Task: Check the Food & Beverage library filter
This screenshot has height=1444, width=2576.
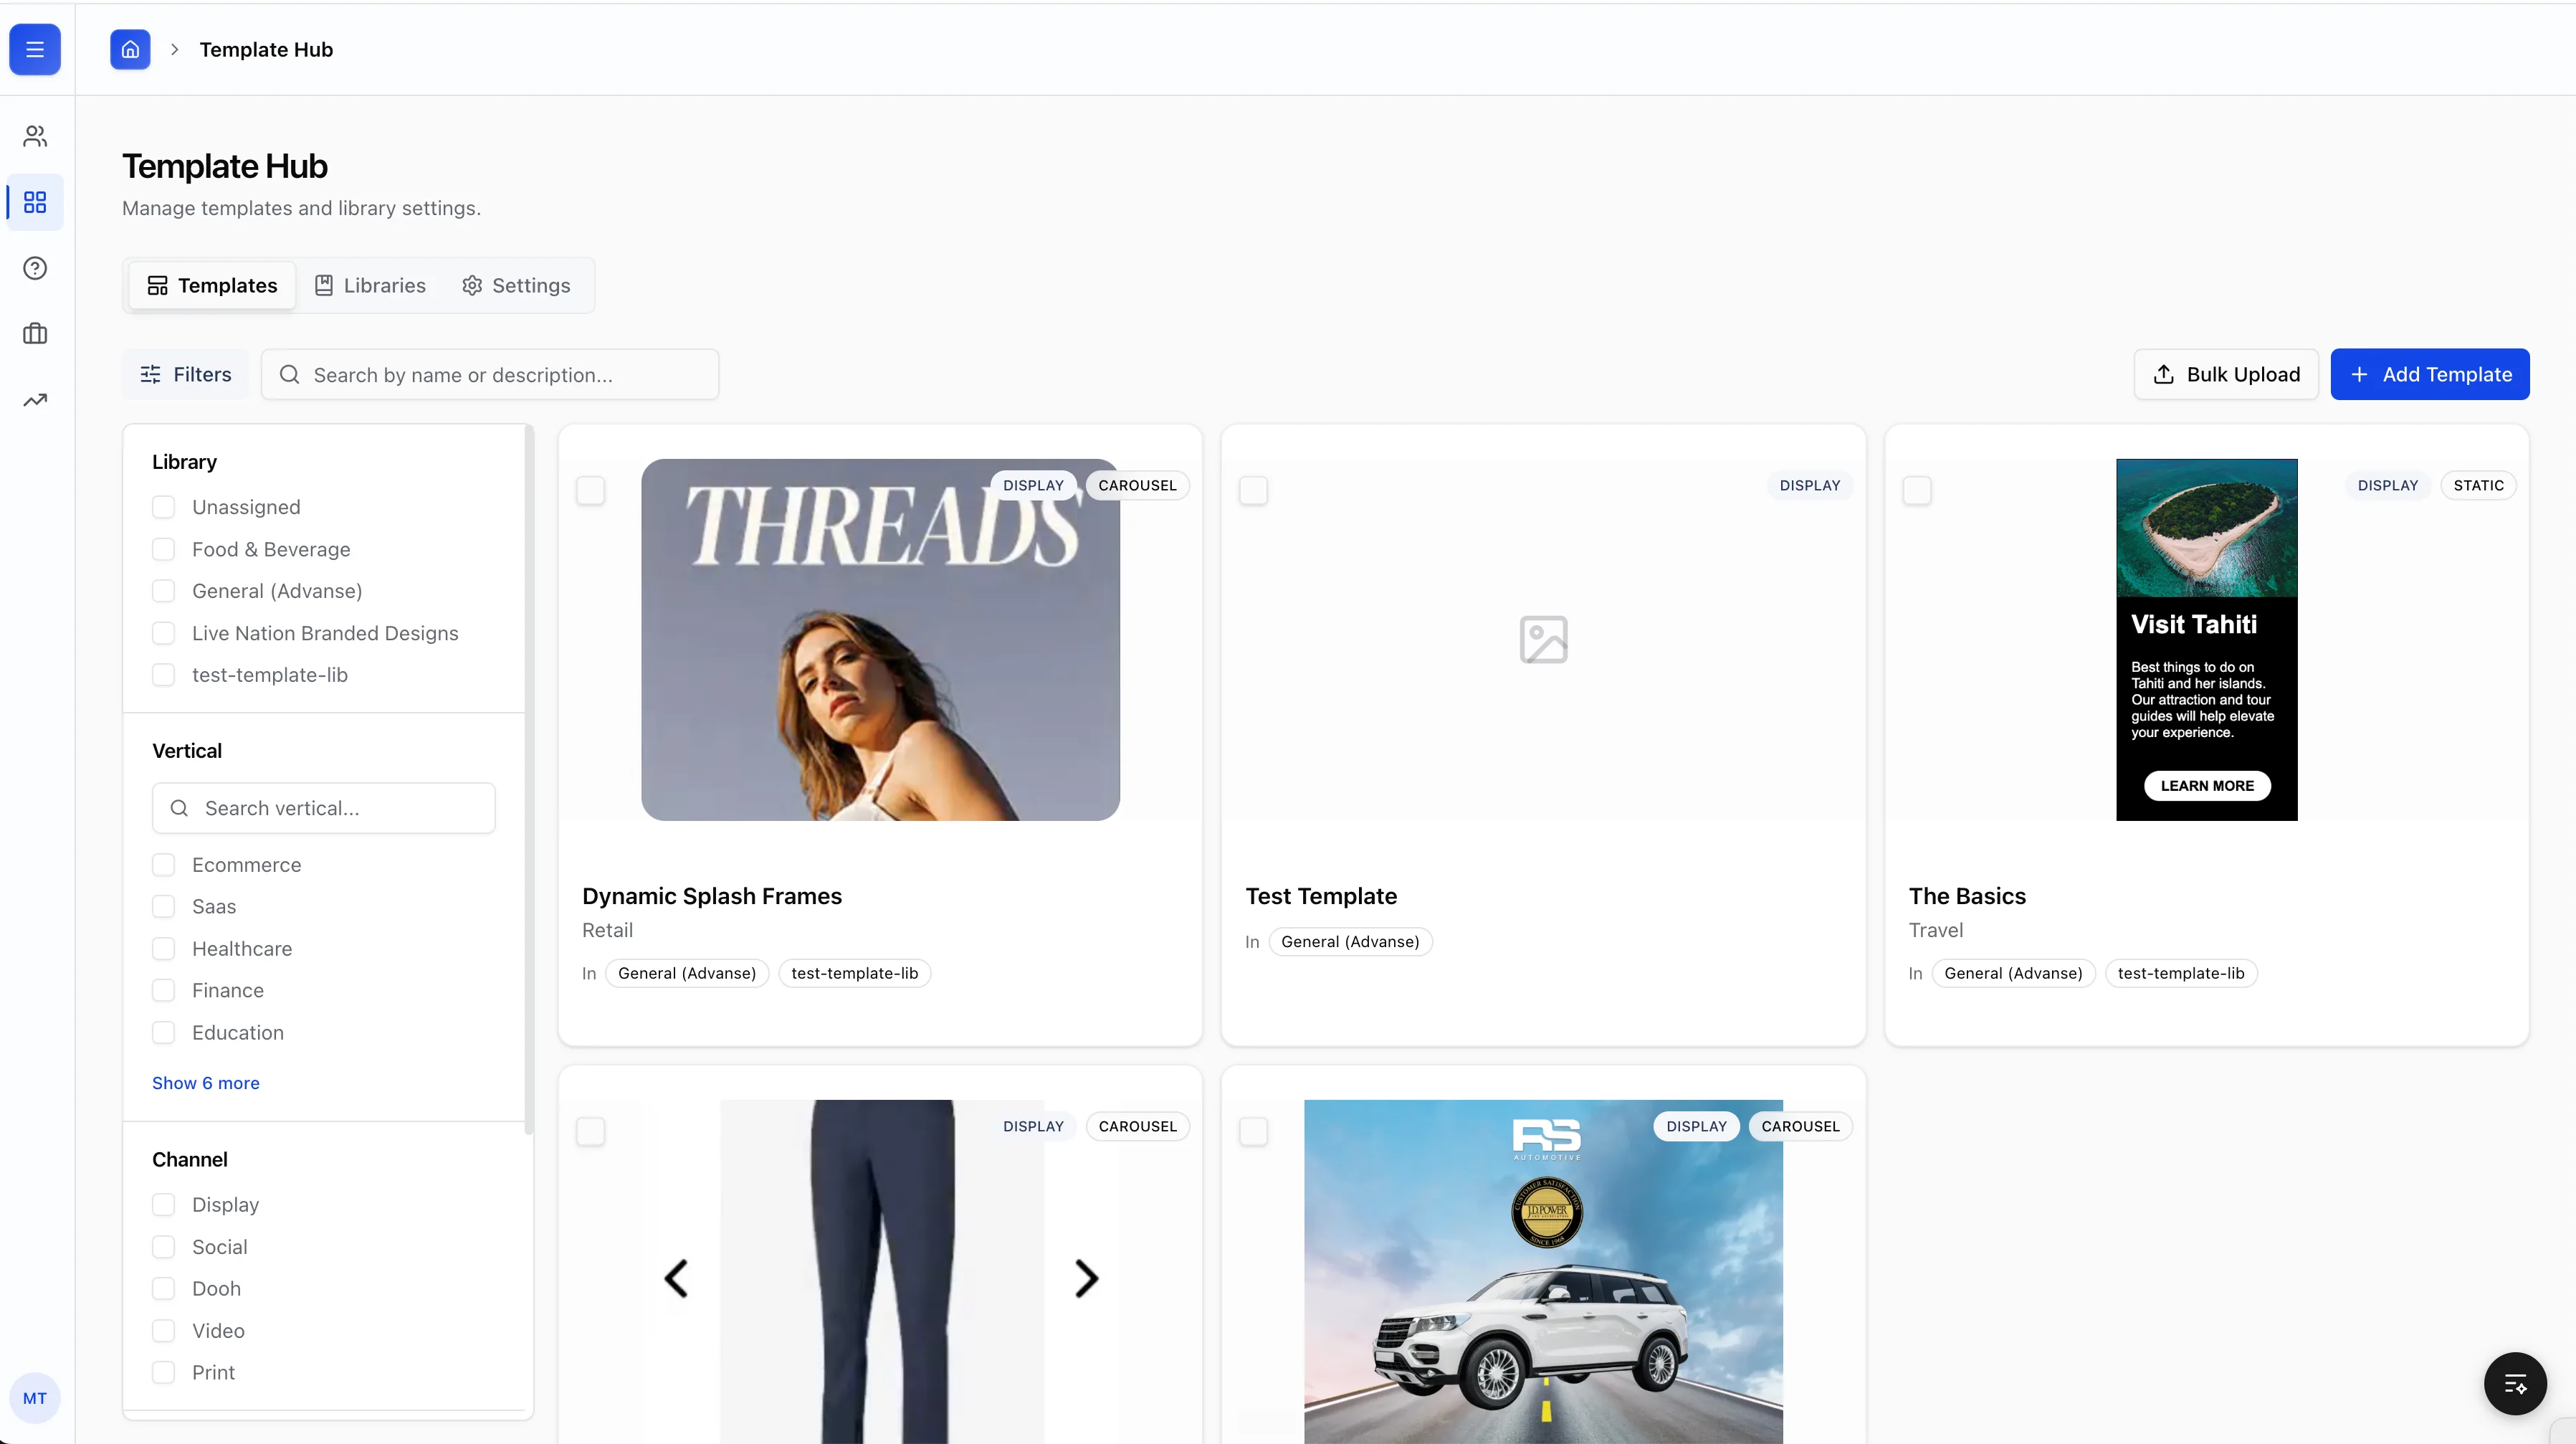Action: coord(163,549)
